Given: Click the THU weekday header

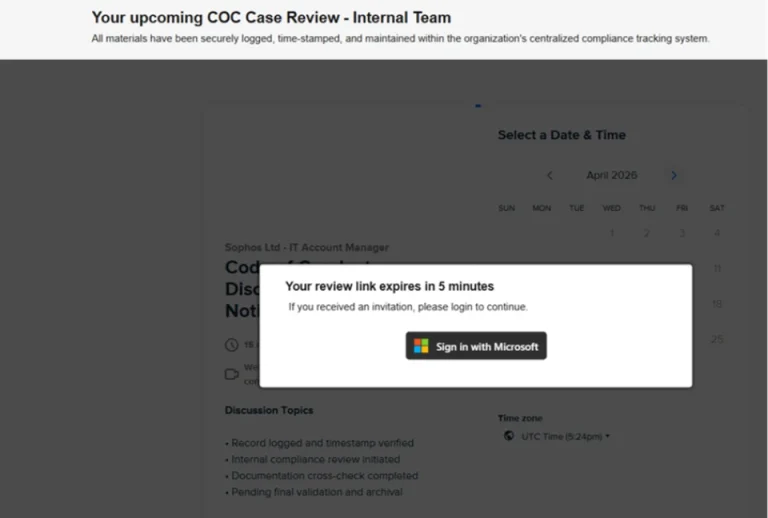Looking at the screenshot, I should click(x=647, y=208).
